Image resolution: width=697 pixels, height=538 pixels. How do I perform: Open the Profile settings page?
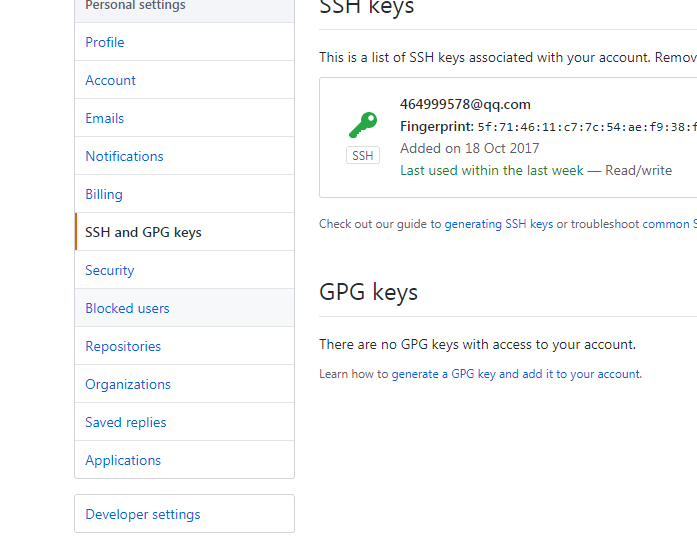point(105,42)
